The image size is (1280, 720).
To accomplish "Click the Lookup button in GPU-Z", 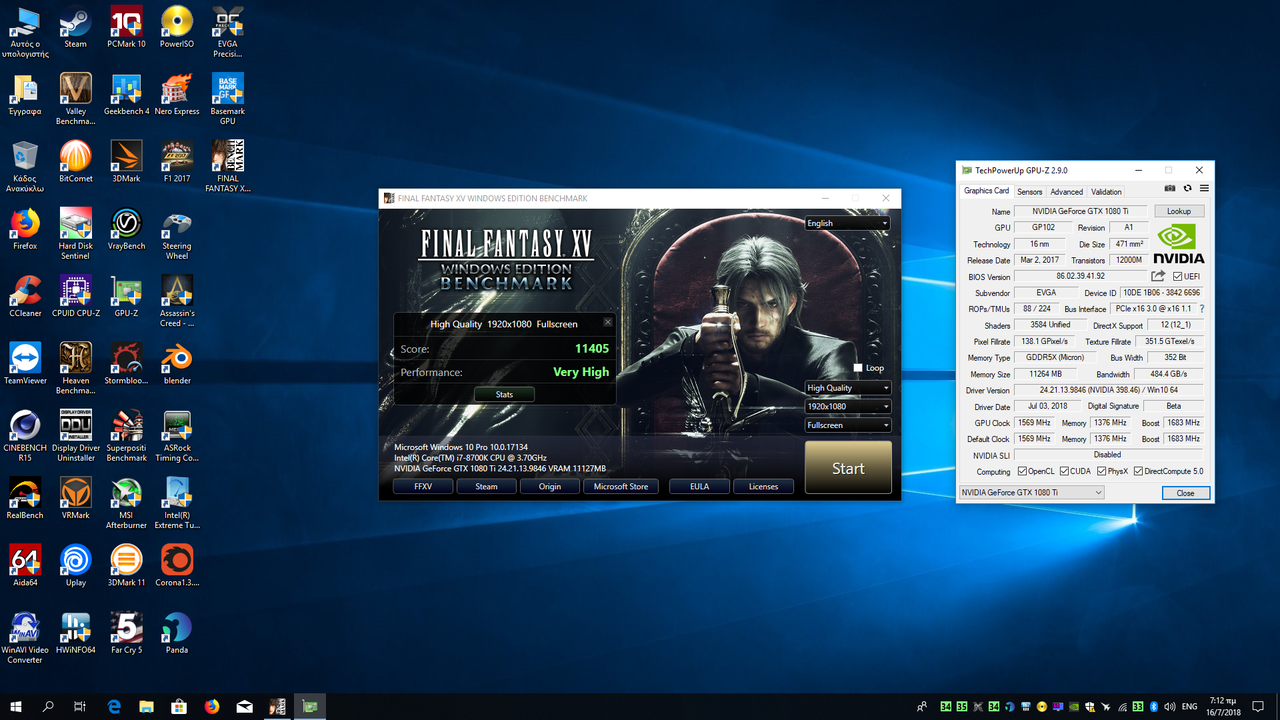I will tap(1179, 211).
